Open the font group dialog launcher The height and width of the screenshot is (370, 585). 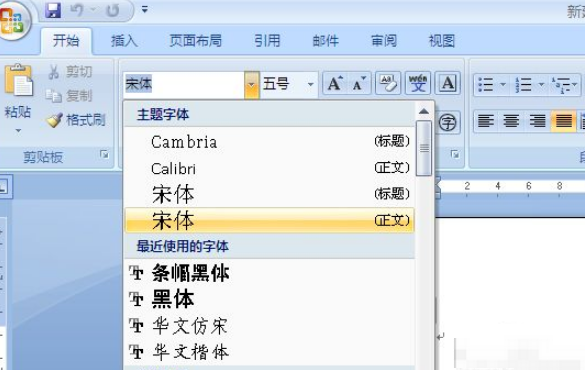coord(455,154)
